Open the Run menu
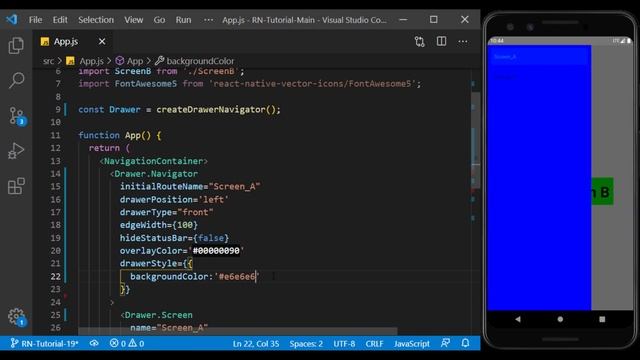 183,20
